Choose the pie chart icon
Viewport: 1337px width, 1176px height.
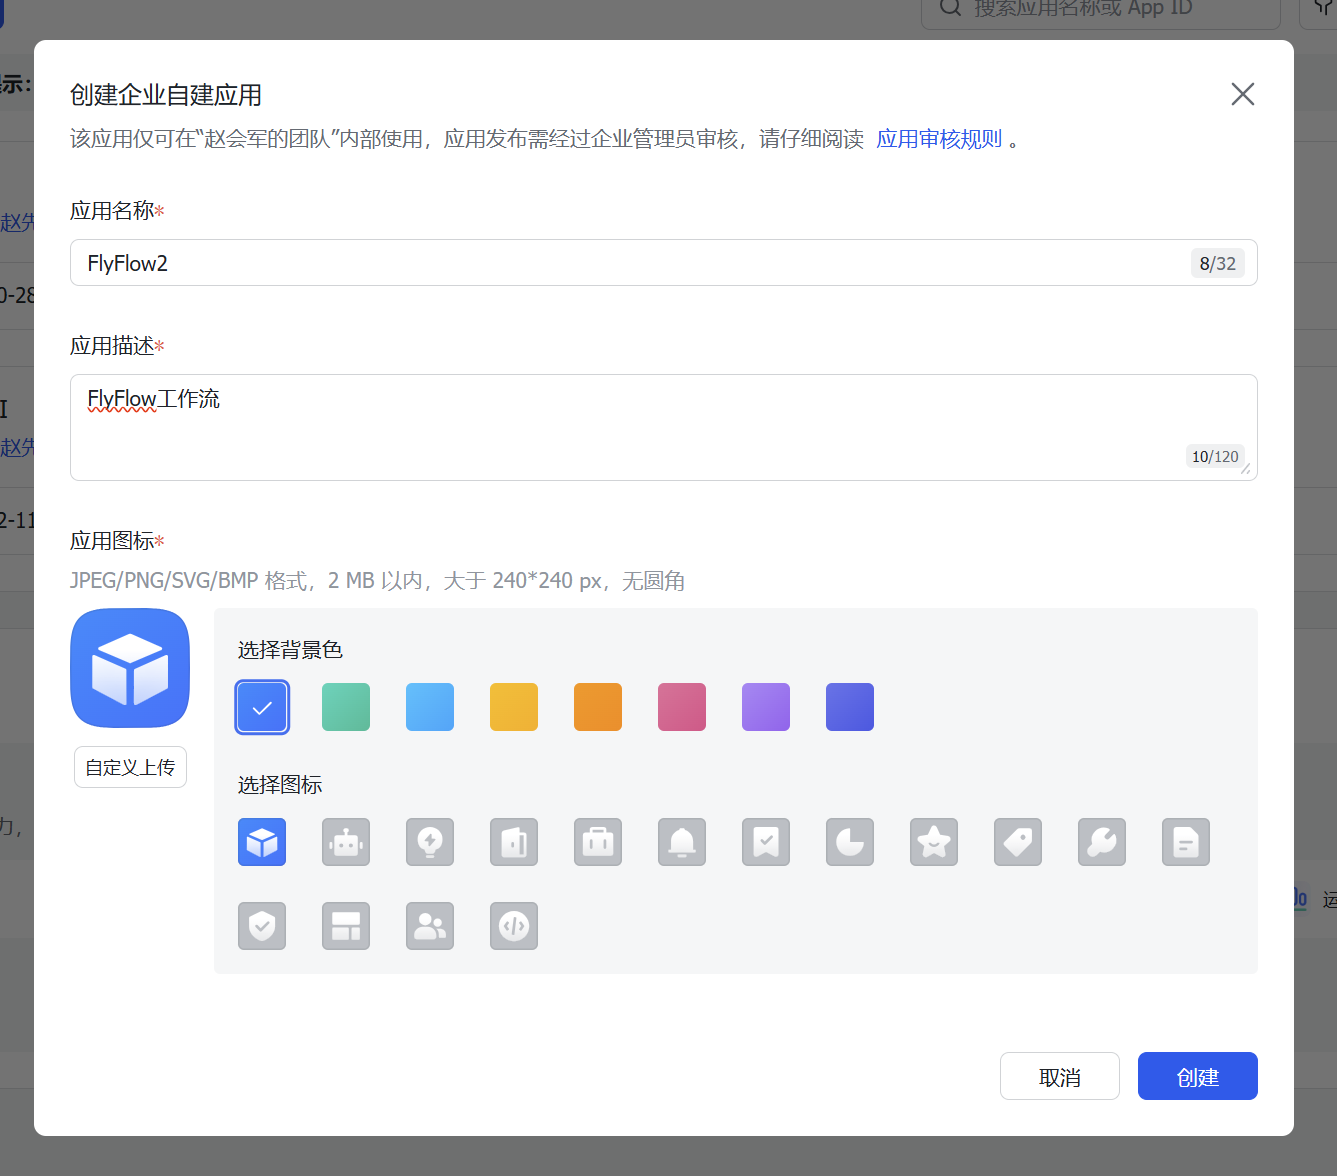(850, 842)
